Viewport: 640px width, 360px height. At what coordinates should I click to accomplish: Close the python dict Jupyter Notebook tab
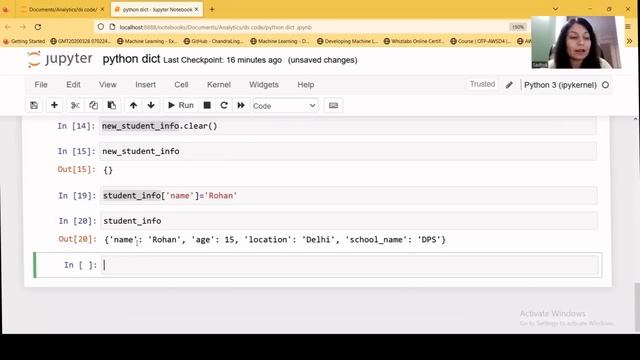point(196,9)
